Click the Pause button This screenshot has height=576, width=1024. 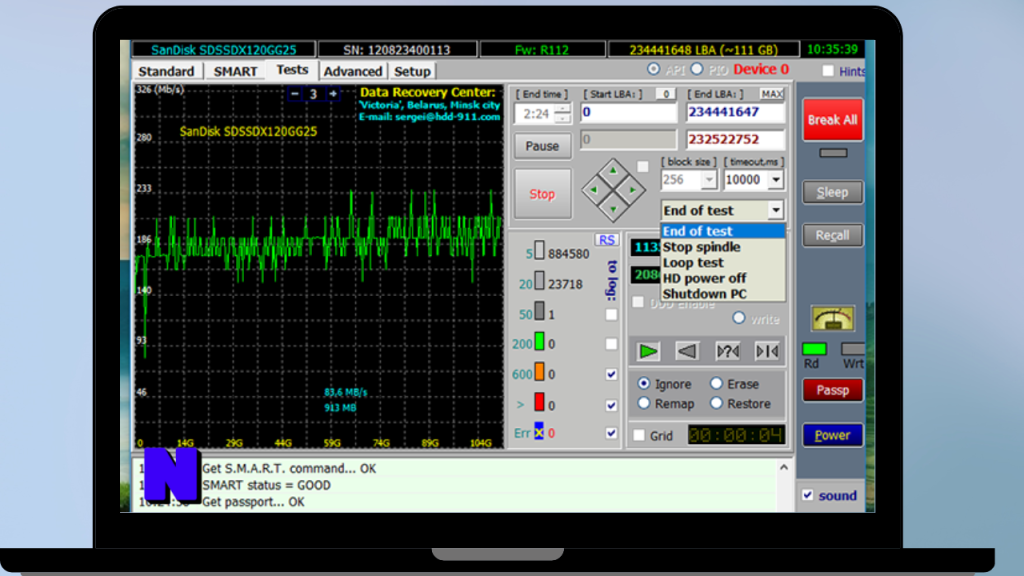point(542,146)
